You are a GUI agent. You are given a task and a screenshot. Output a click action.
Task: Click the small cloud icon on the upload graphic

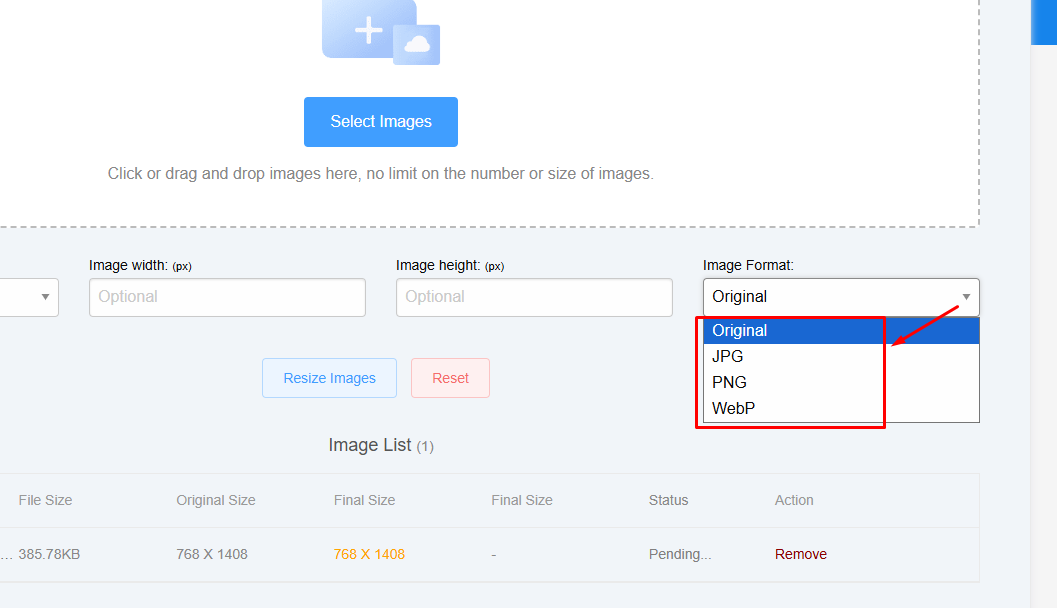click(x=417, y=44)
